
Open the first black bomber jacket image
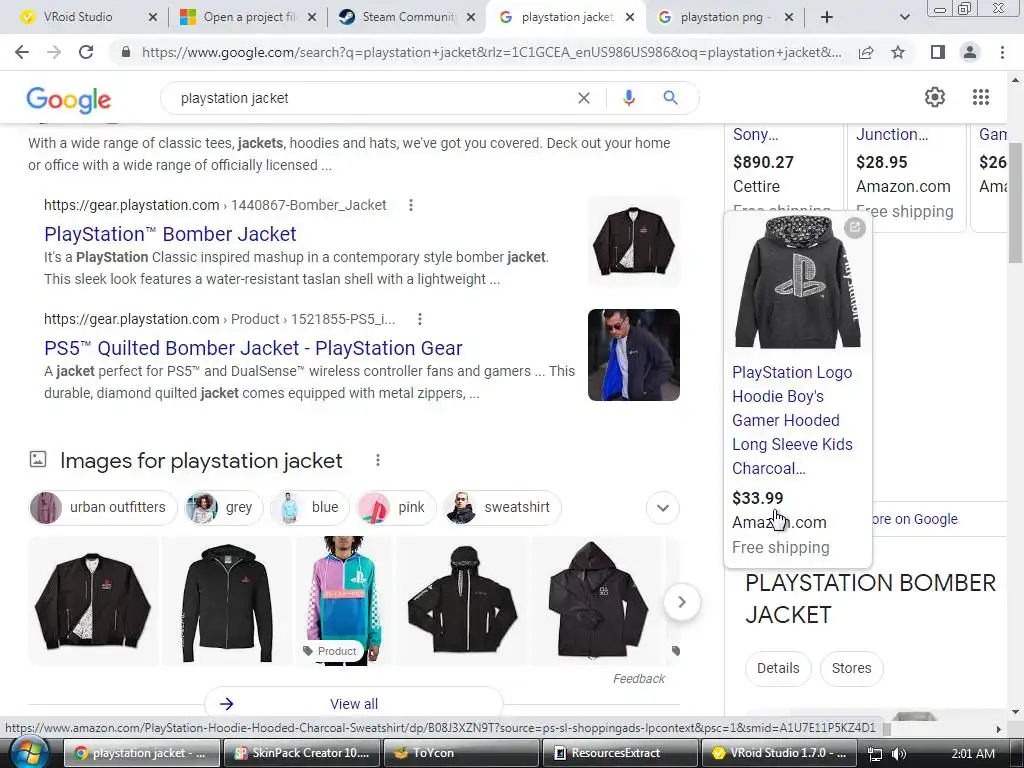93,601
